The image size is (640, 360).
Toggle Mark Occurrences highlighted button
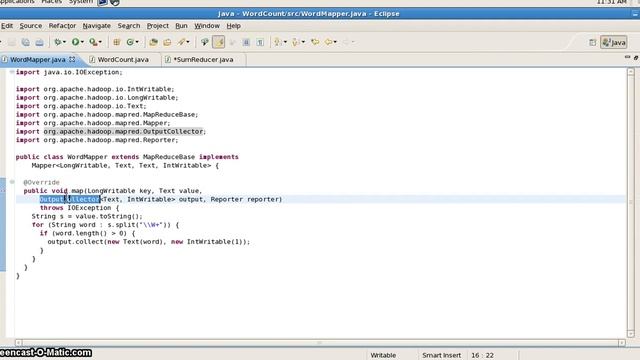point(218,42)
